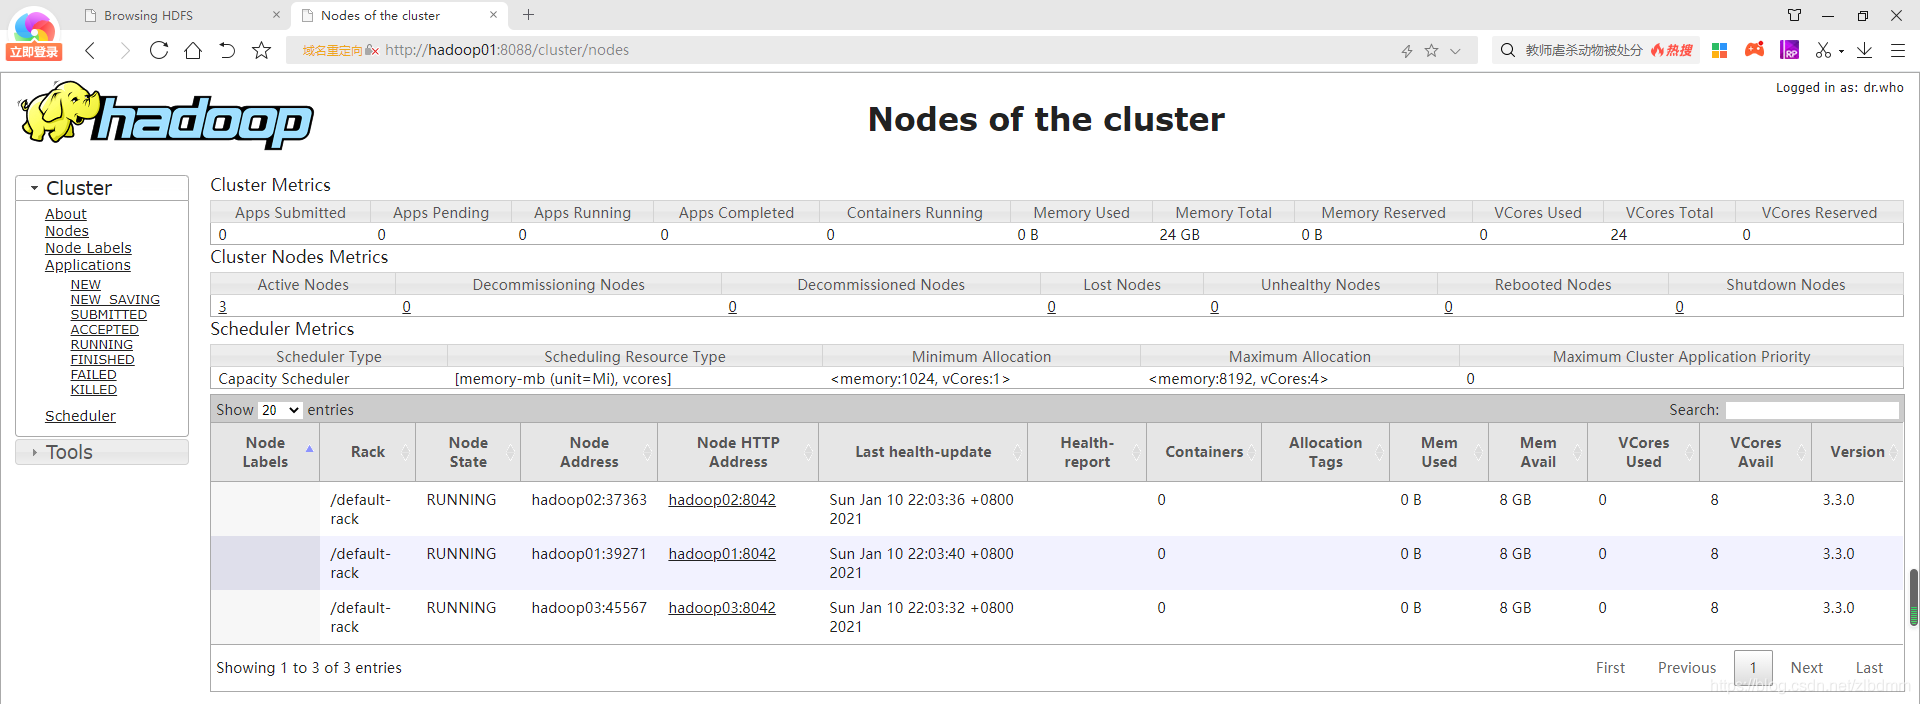
Task: Sort table by Mem Avail column
Action: (1538, 452)
